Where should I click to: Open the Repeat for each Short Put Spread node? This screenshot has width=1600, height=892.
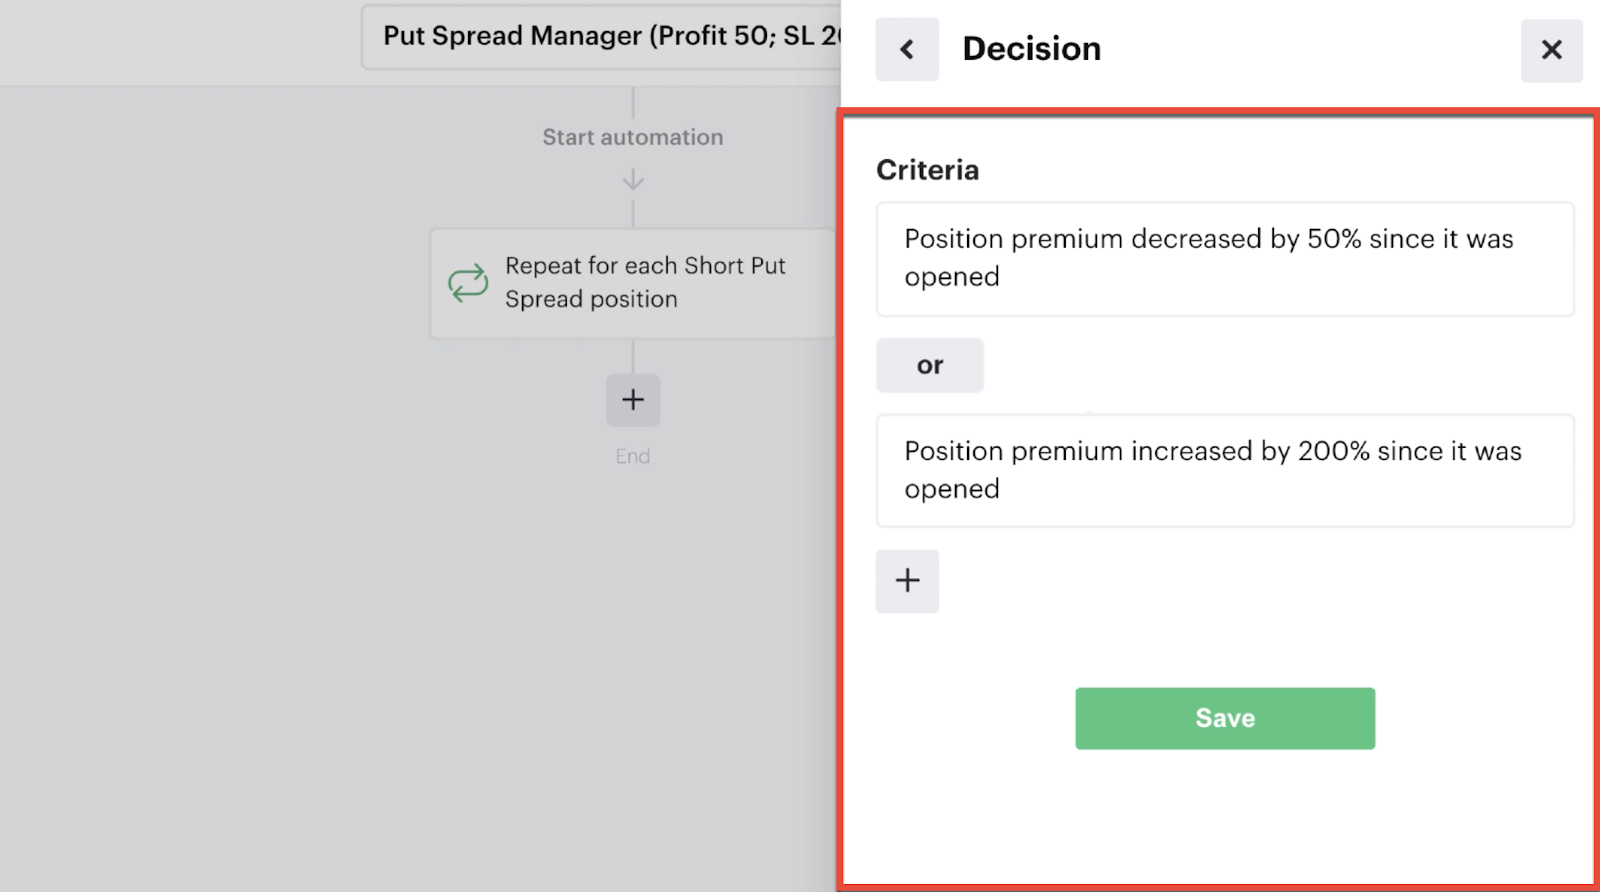click(645, 283)
